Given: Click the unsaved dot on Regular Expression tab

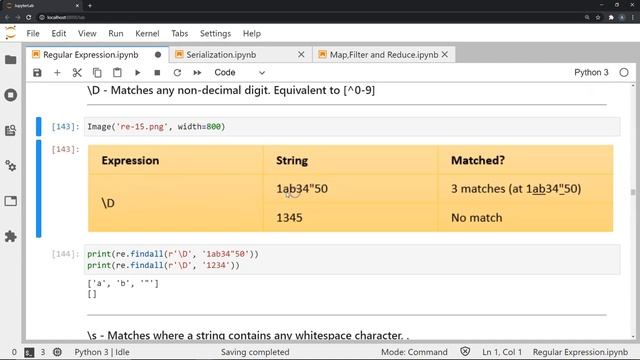Looking at the screenshot, I should (x=158, y=55).
